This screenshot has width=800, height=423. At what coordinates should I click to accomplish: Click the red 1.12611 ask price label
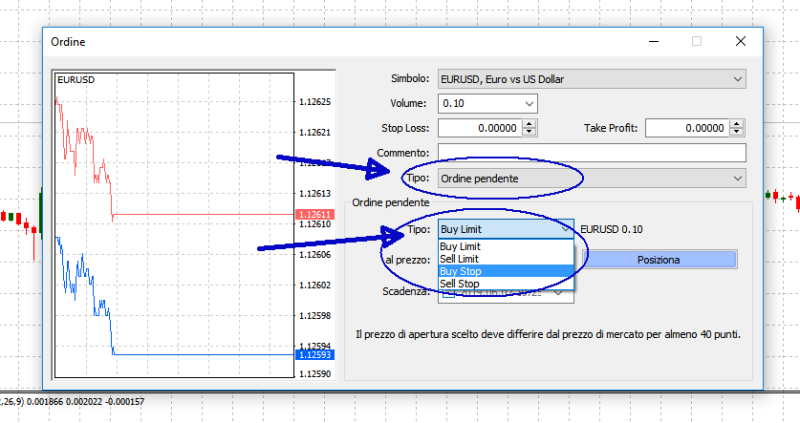point(314,215)
